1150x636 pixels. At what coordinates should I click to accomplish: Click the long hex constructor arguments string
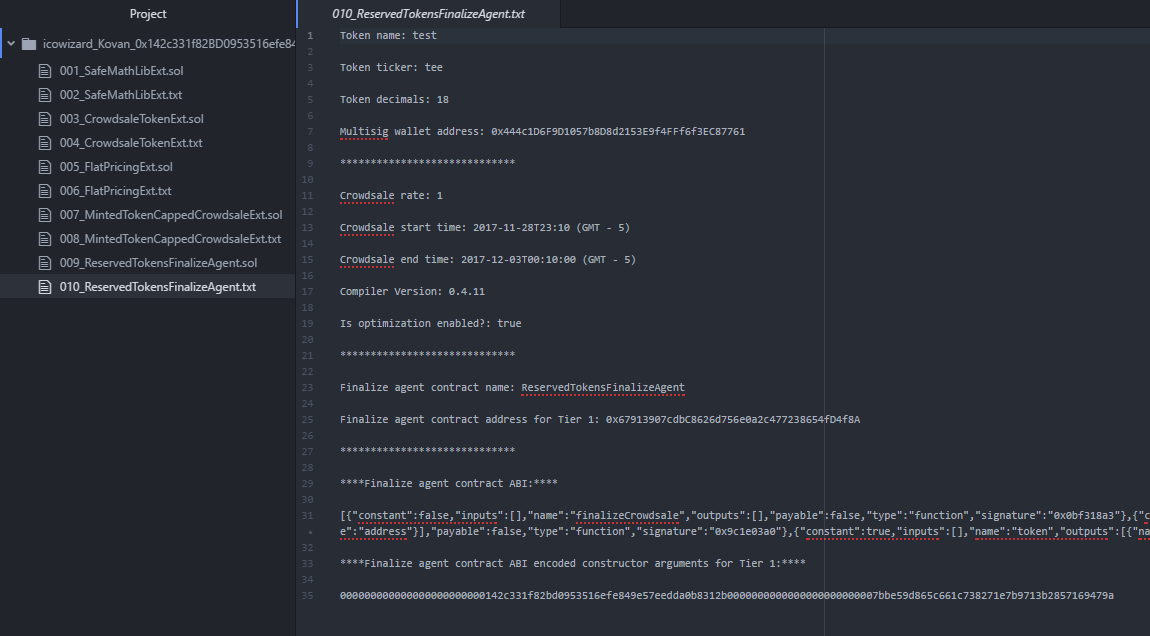727,596
